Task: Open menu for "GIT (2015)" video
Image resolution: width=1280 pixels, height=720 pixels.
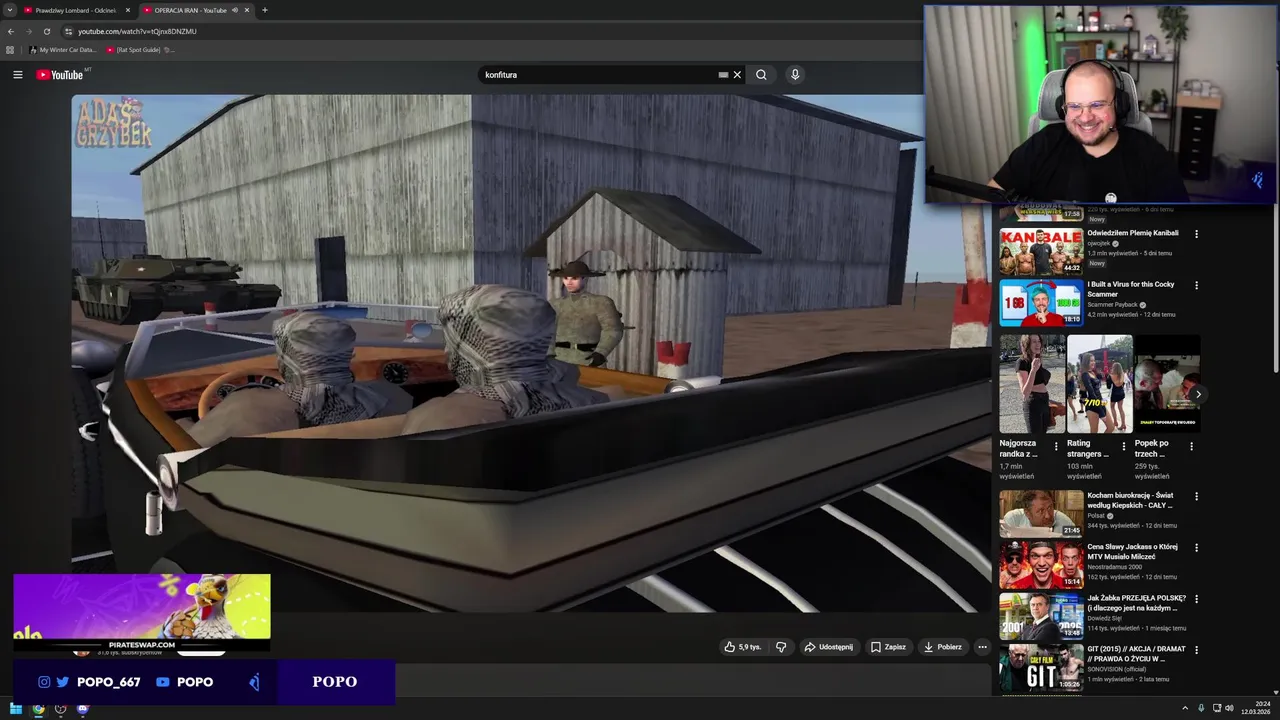Action: [x=1196, y=650]
